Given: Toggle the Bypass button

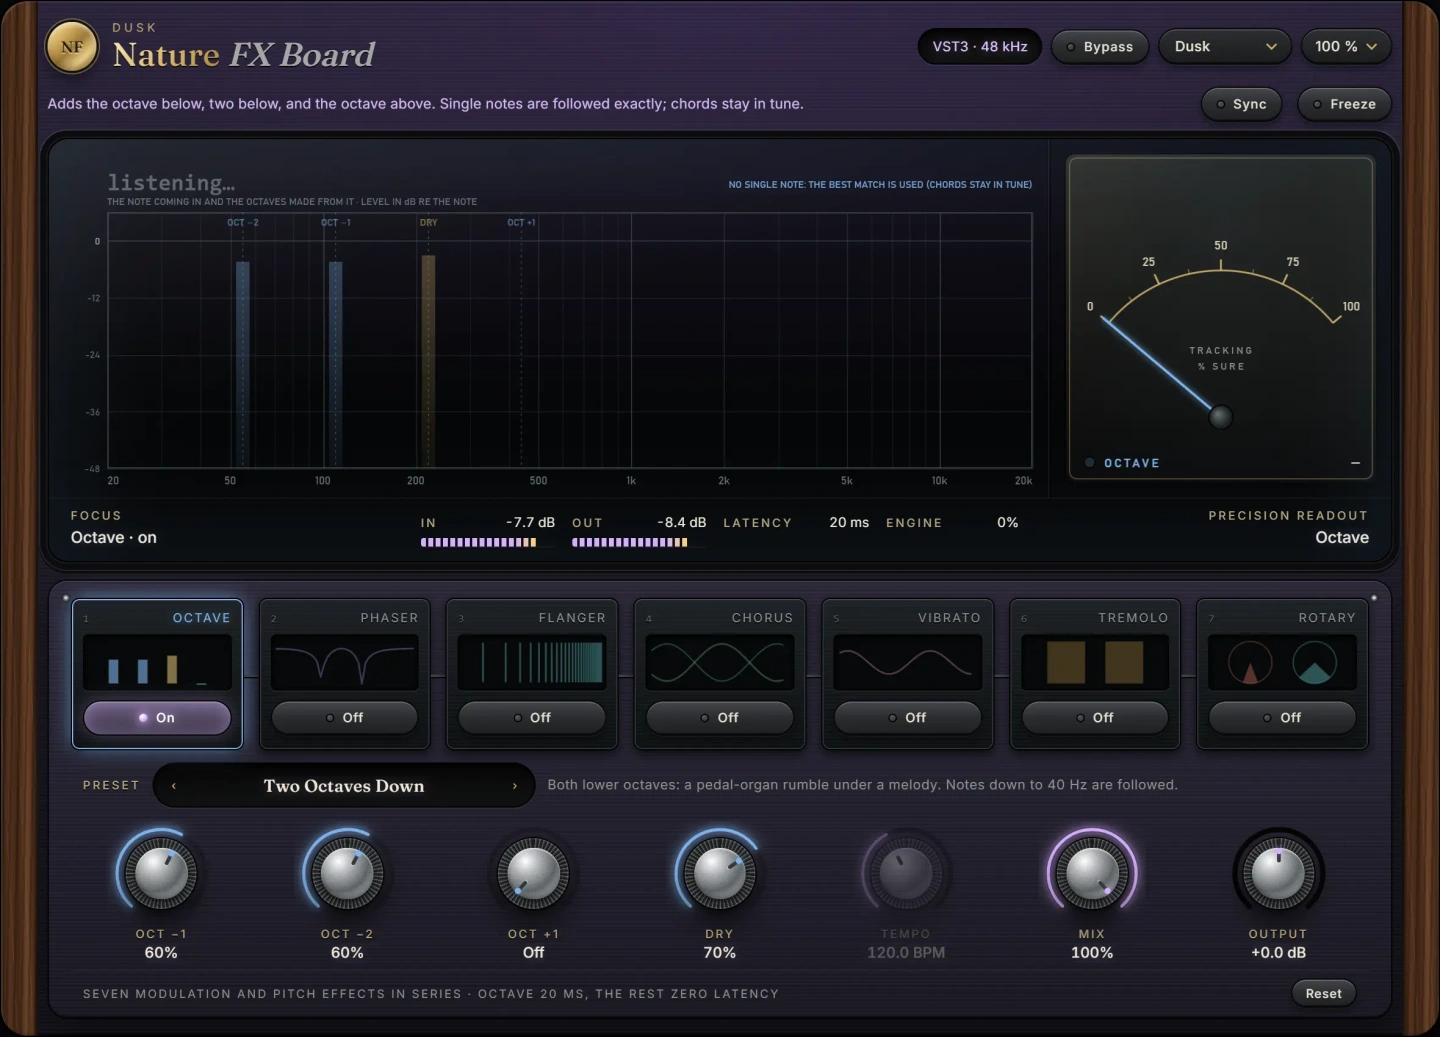Looking at the screenshot, I should pyautogui.click(x=1100, y=47).
